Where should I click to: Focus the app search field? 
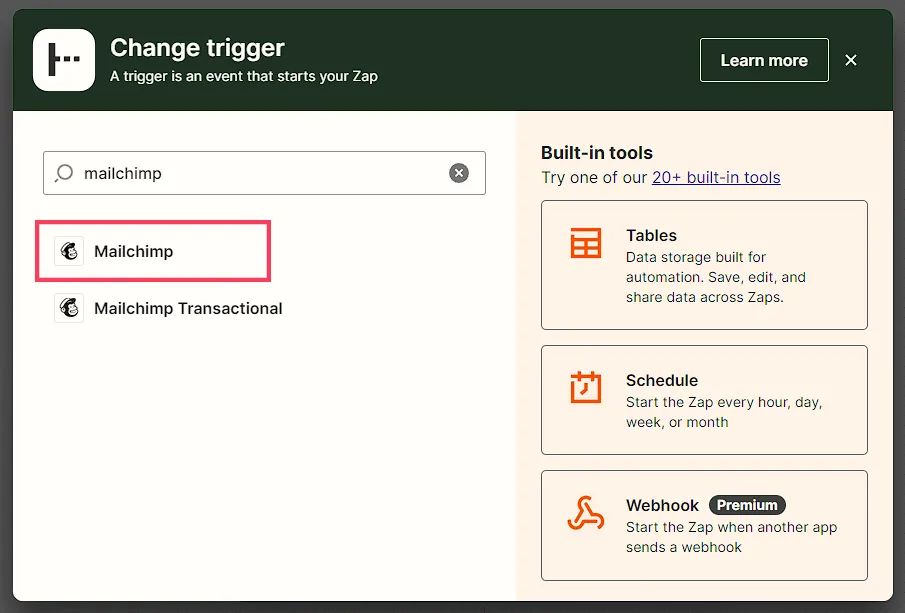tap(264, 173)
